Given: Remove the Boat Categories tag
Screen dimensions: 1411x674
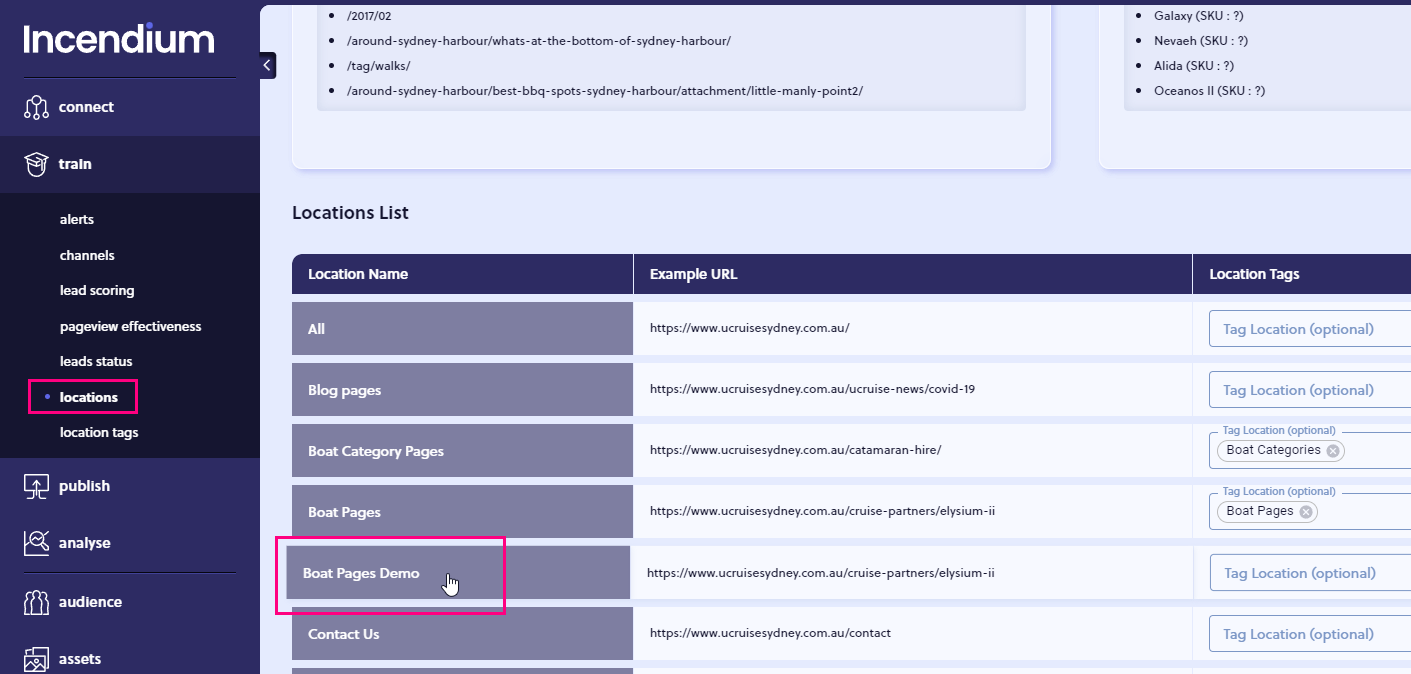Looking at the screenshot, I should click(x=1333, y=451).
